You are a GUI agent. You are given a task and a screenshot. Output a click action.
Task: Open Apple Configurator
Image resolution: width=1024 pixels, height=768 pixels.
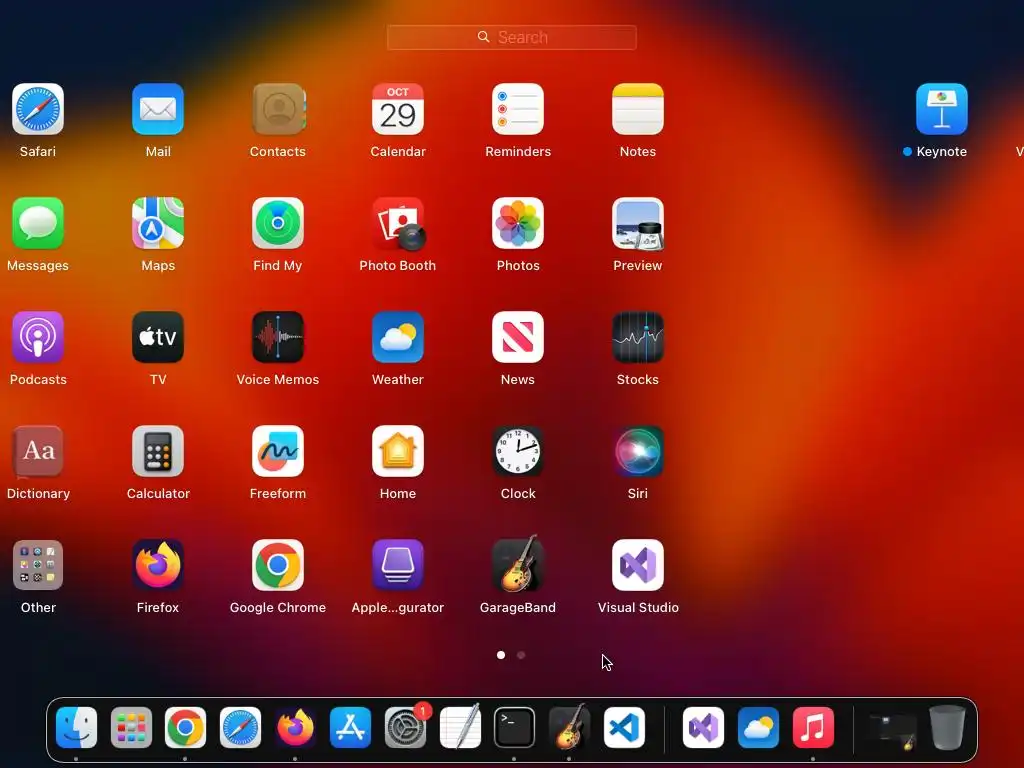click(398, 565)
